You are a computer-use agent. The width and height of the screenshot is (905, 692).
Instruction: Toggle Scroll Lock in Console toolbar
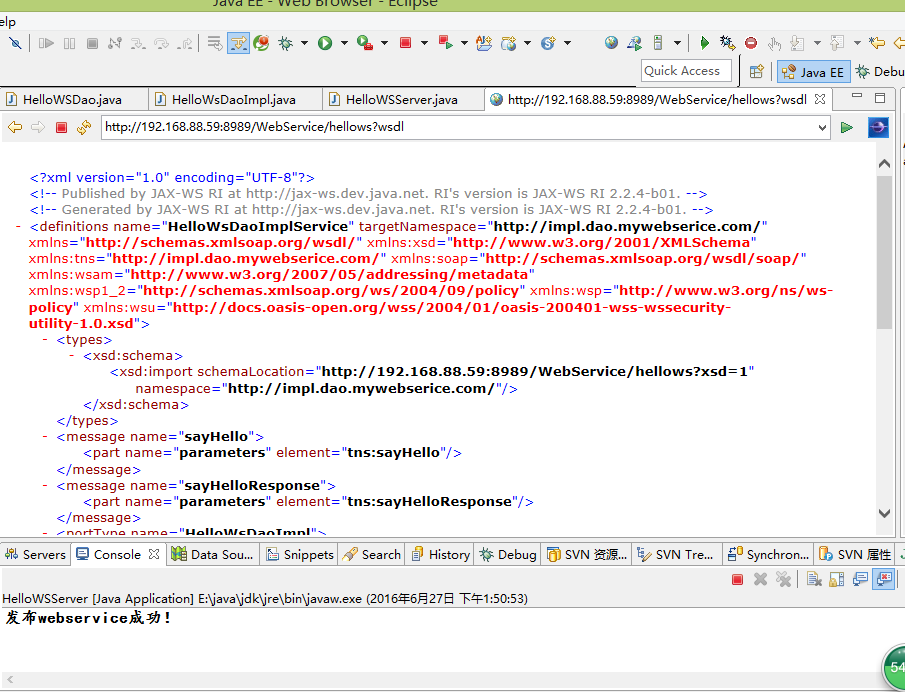coord(836,579)
